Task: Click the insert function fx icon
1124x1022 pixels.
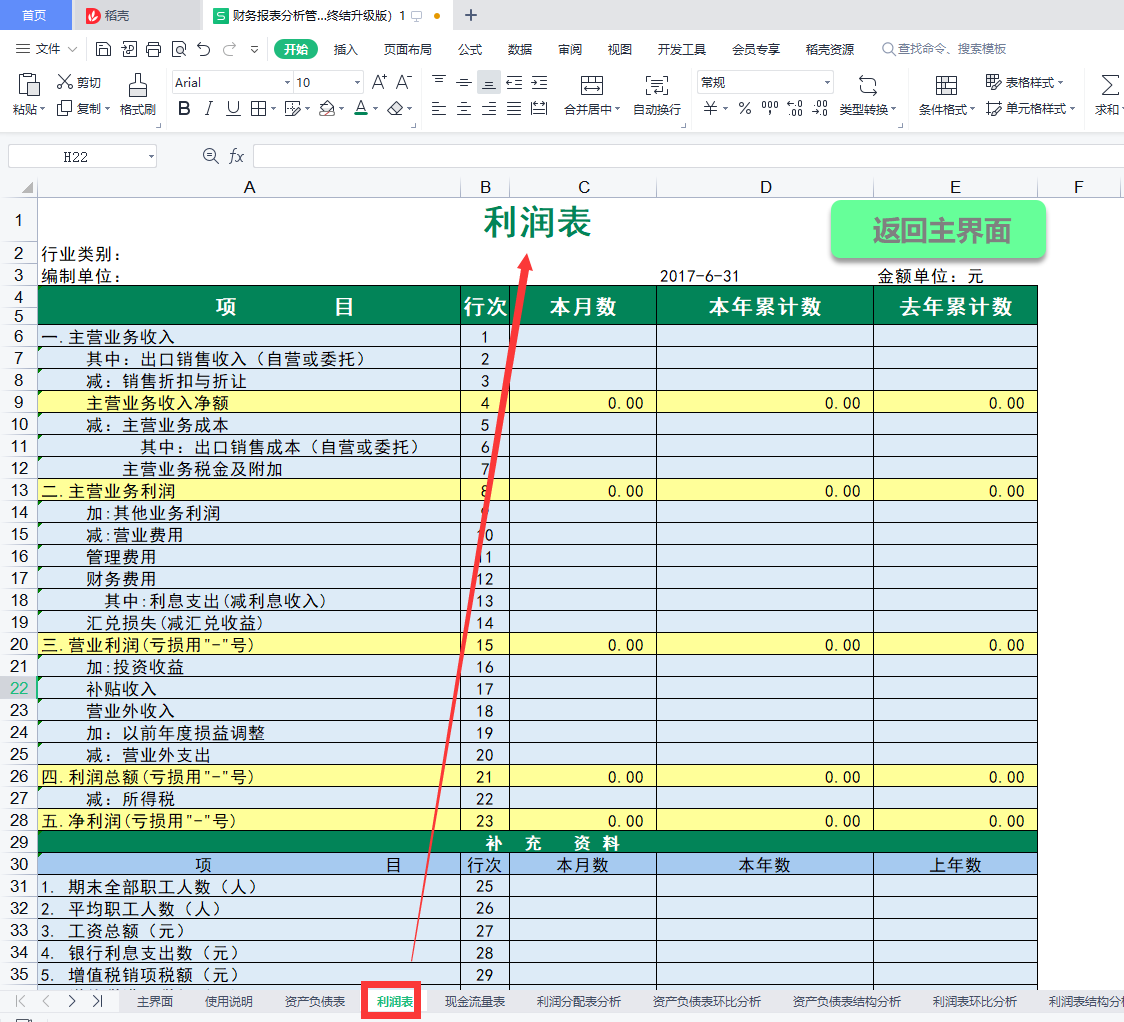Action: (237, 156)
